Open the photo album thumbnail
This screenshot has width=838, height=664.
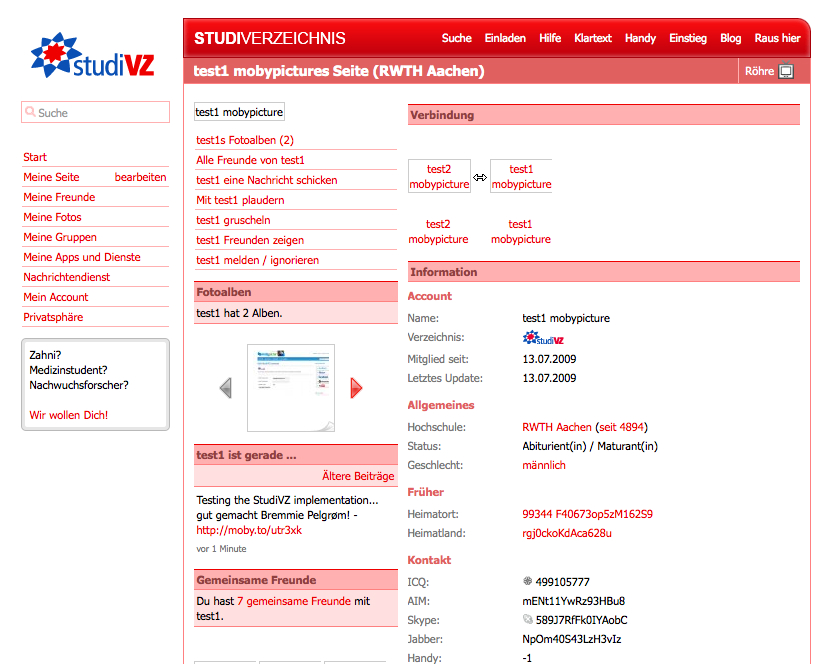tap(290, 386)
